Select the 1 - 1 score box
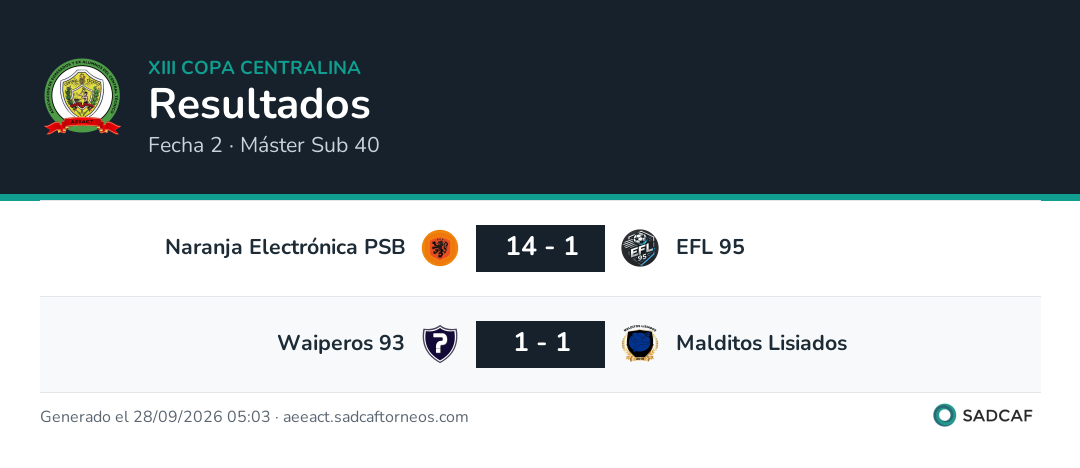 click(x=541, y=344)
